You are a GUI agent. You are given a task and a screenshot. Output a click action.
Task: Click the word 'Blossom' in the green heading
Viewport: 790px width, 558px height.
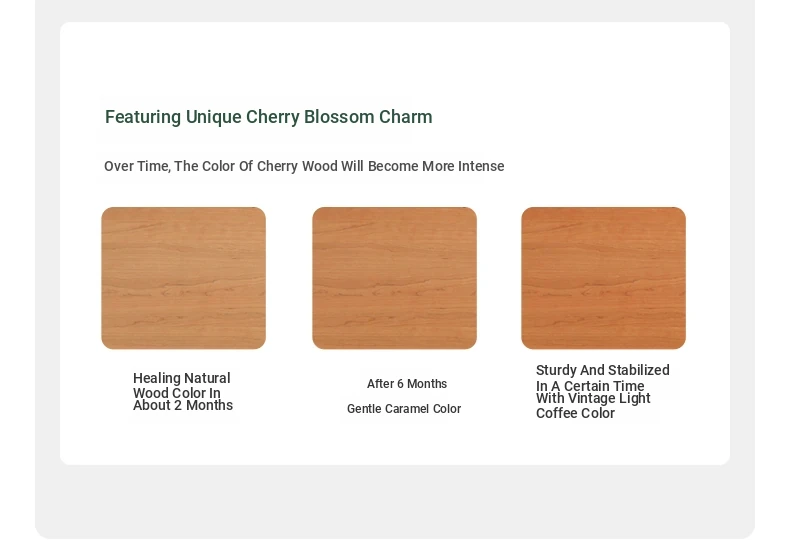point(339,117)
